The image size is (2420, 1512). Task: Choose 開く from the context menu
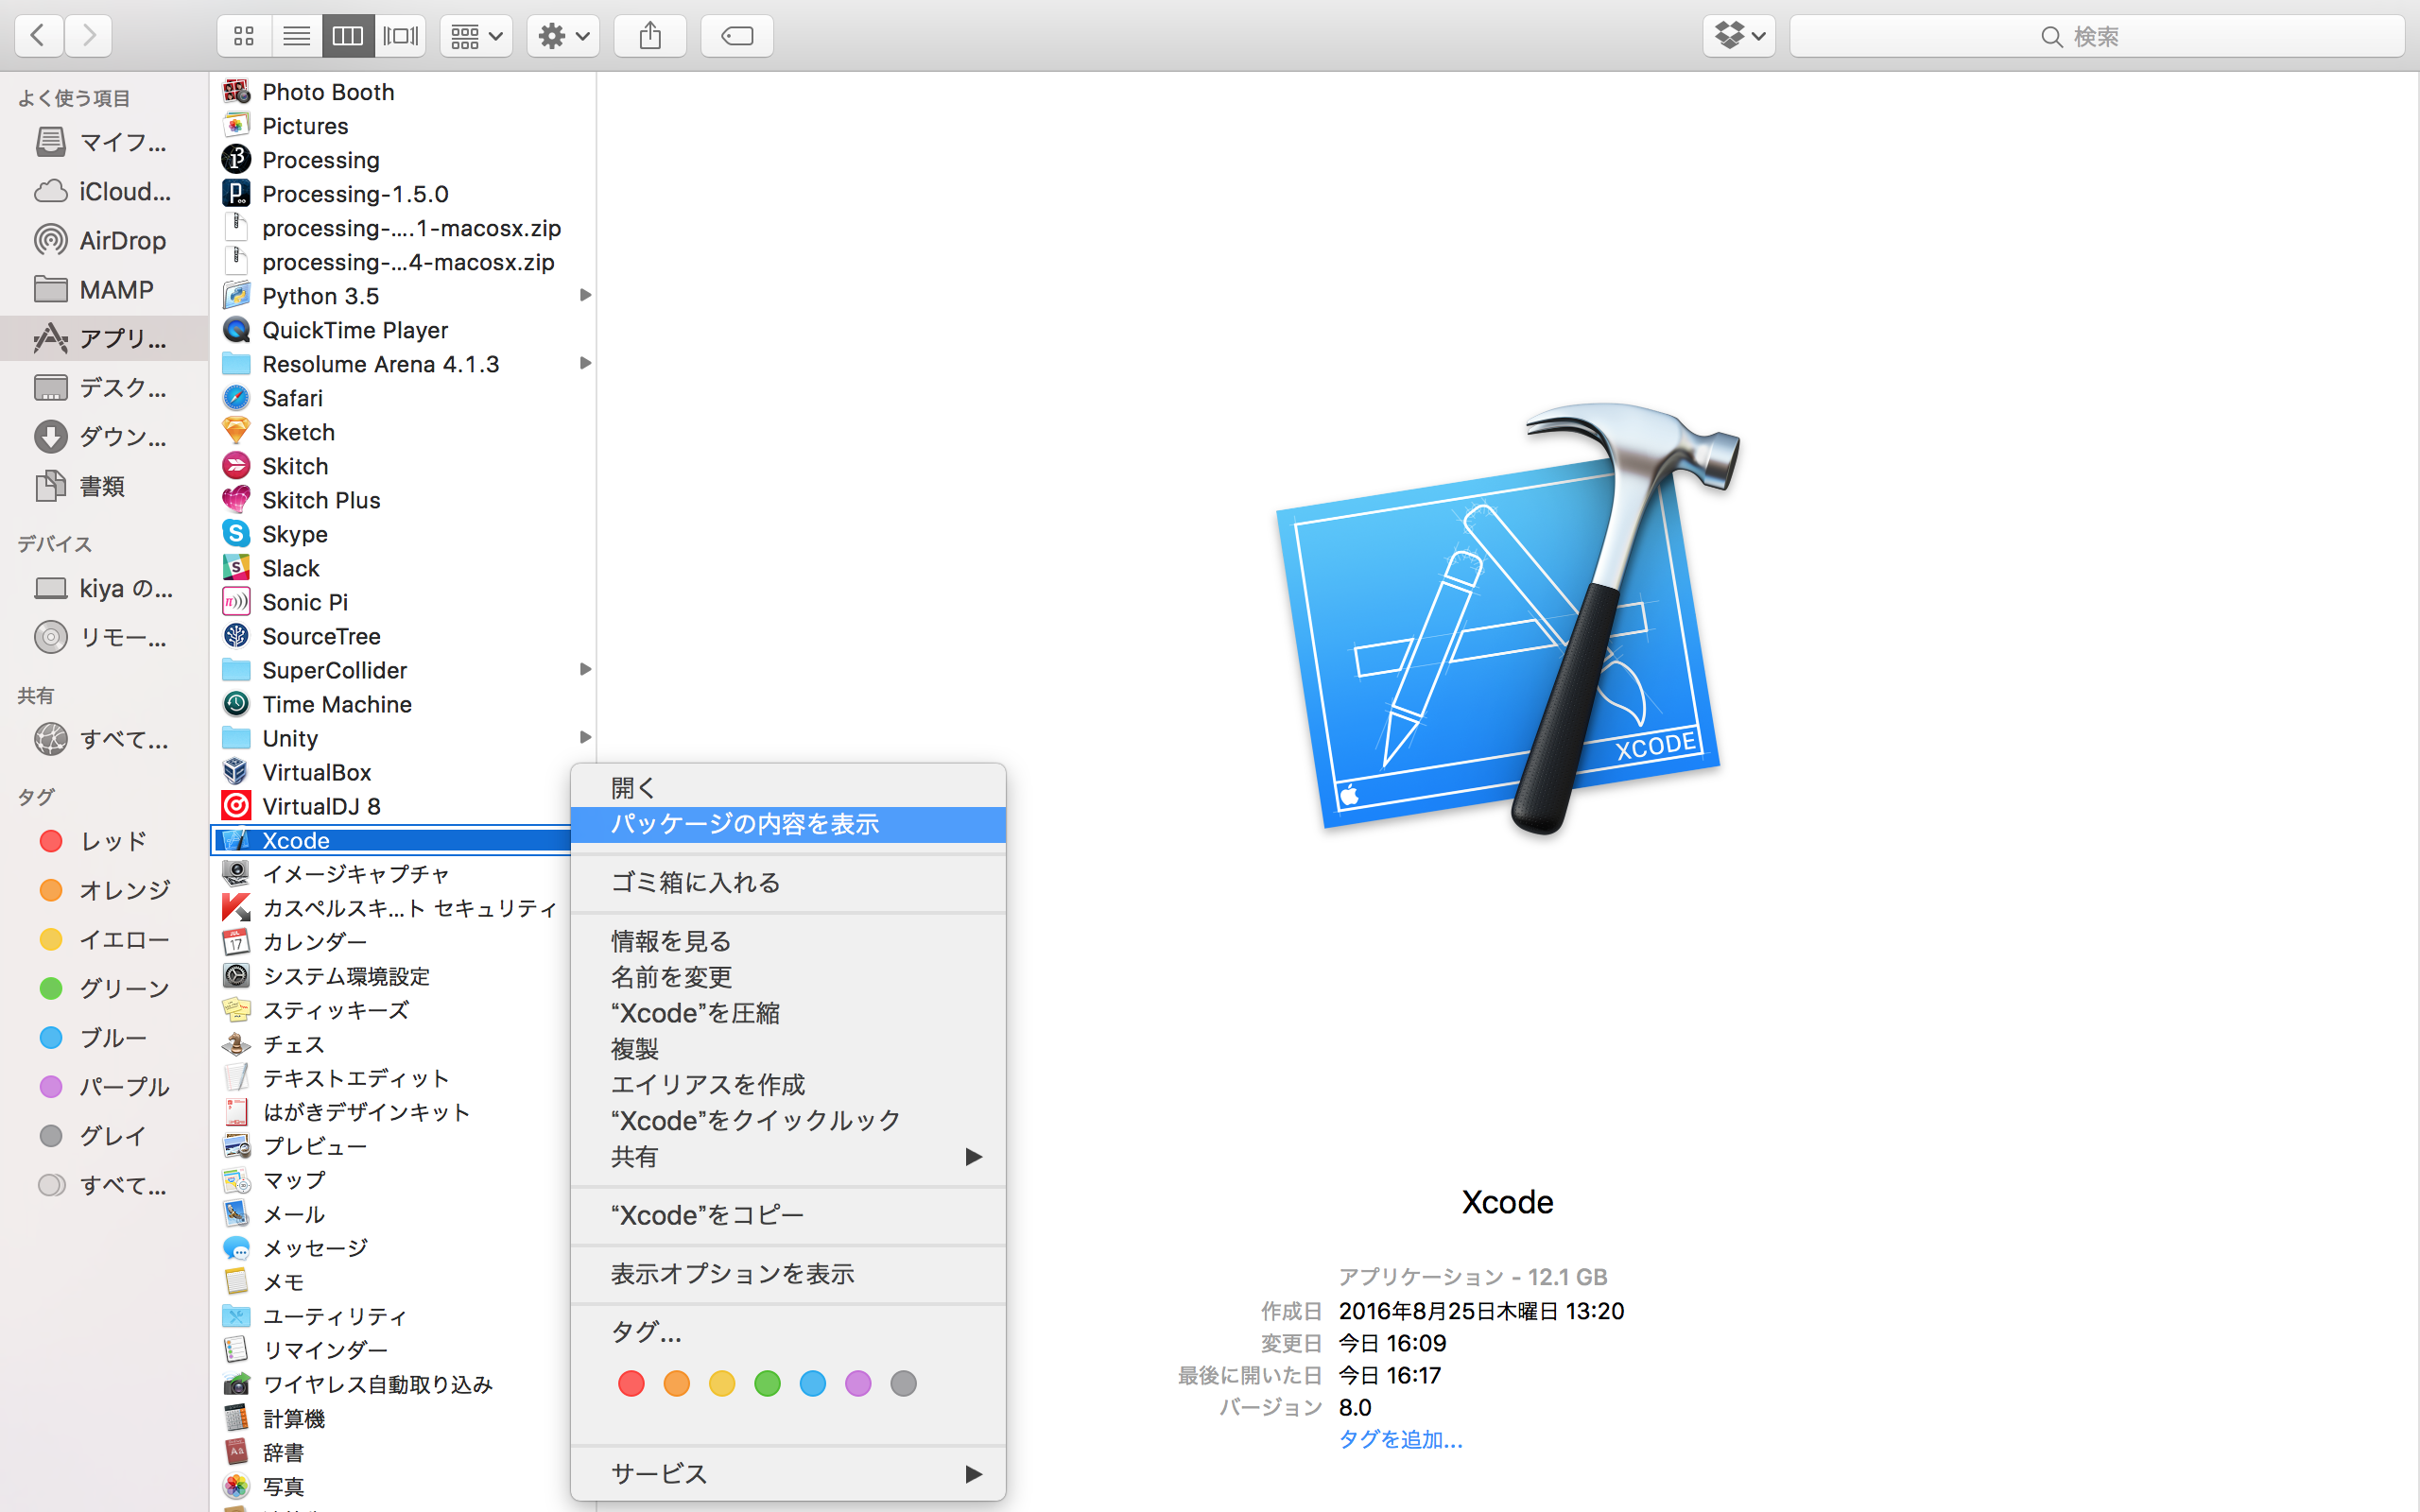[788, 788]
